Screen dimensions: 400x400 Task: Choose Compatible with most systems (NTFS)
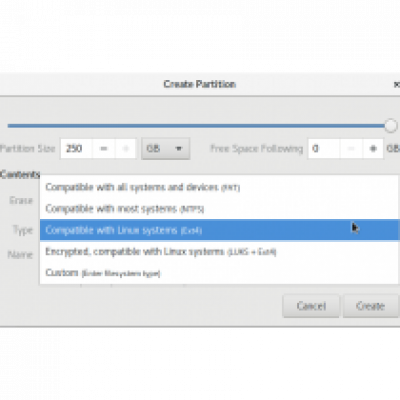219,209
